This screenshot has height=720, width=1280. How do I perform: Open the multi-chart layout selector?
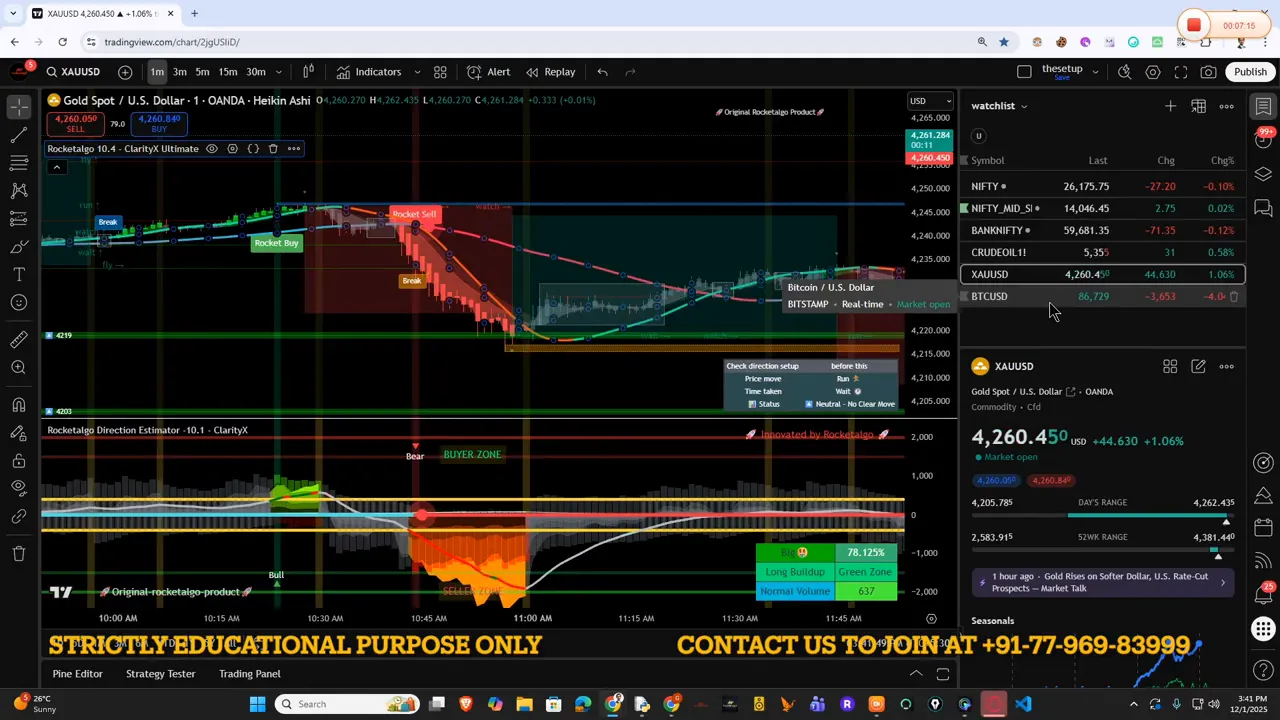click(440, 71)
